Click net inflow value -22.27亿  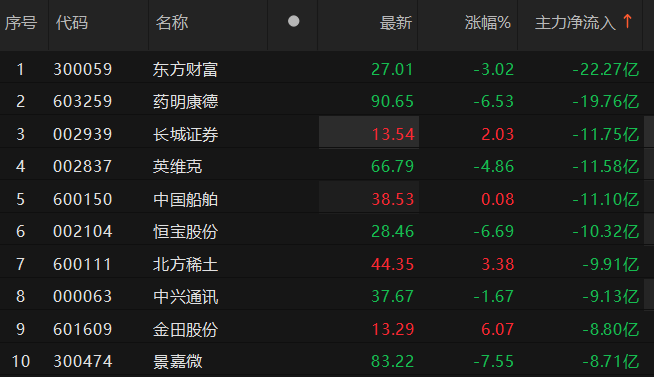point(606,69)
